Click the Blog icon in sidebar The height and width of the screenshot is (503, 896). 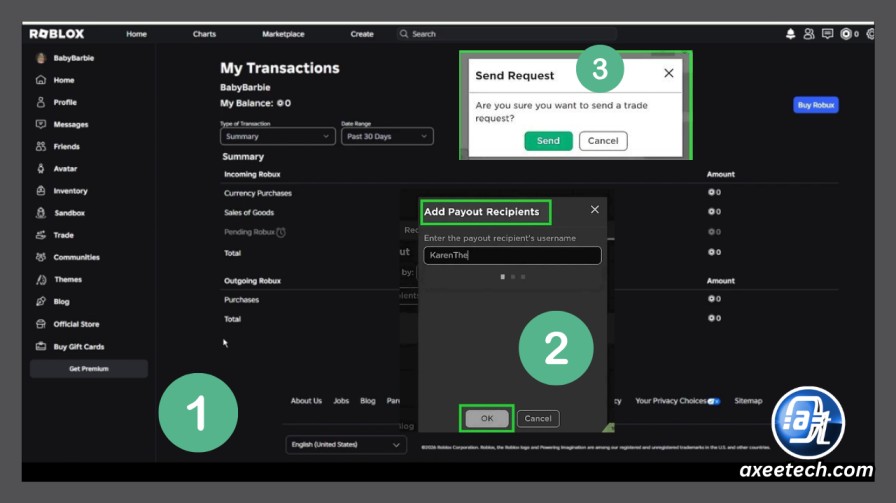pos(41,301)
